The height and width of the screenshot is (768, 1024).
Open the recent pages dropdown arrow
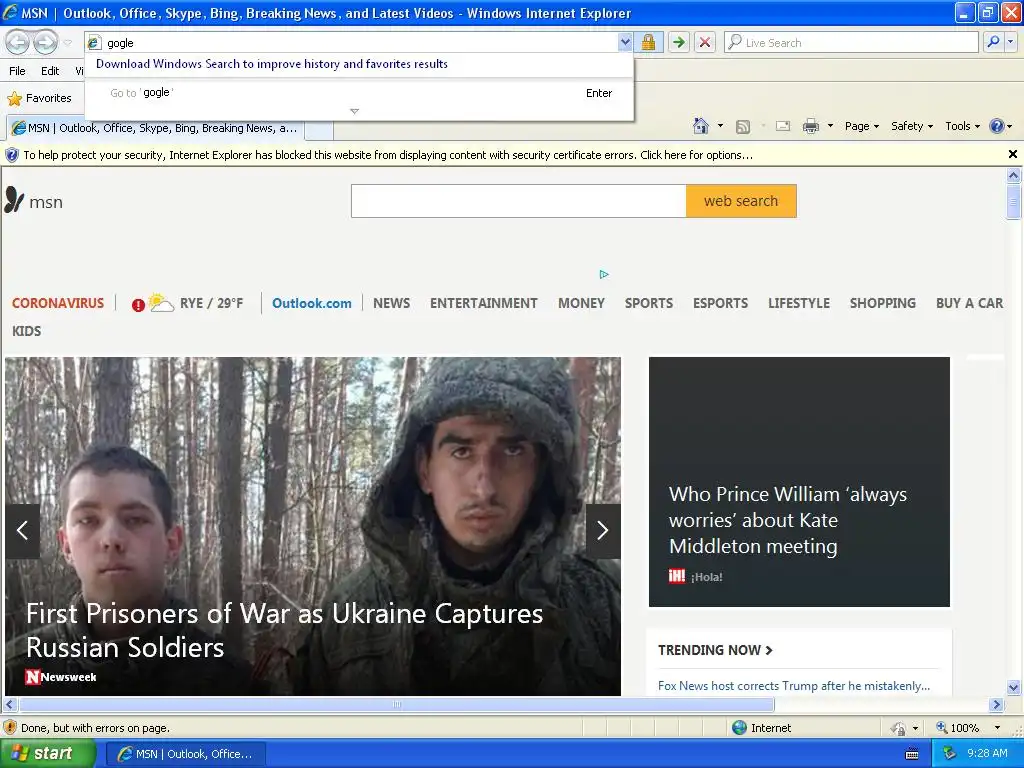click(x=67, y=42)
